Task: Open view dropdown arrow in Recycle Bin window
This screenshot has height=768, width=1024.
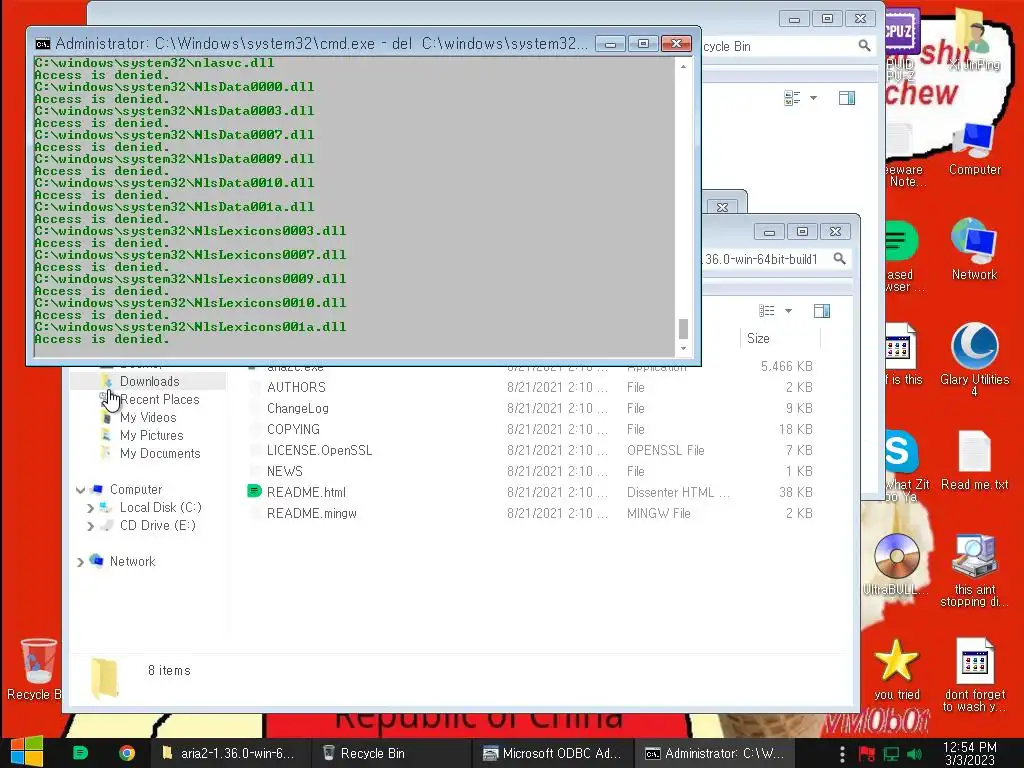Action: 813,98
